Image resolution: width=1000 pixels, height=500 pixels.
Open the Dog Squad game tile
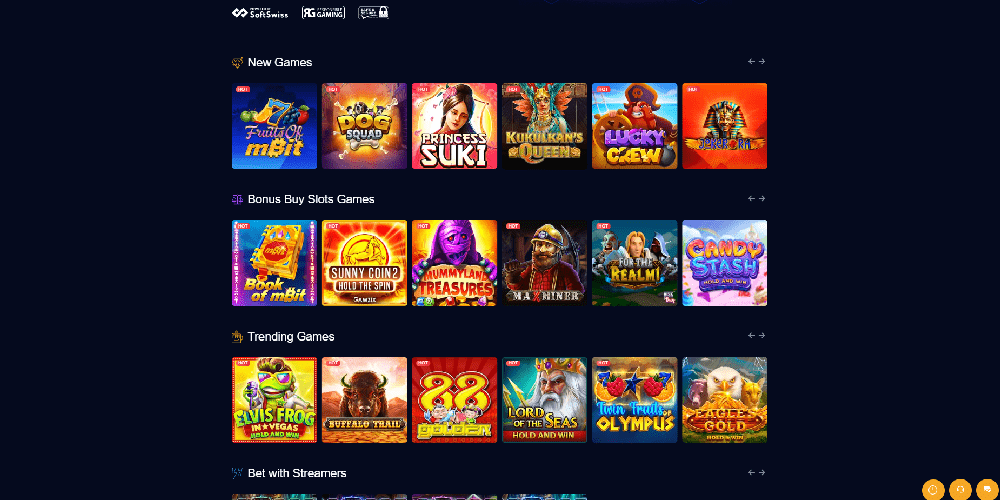364,126
